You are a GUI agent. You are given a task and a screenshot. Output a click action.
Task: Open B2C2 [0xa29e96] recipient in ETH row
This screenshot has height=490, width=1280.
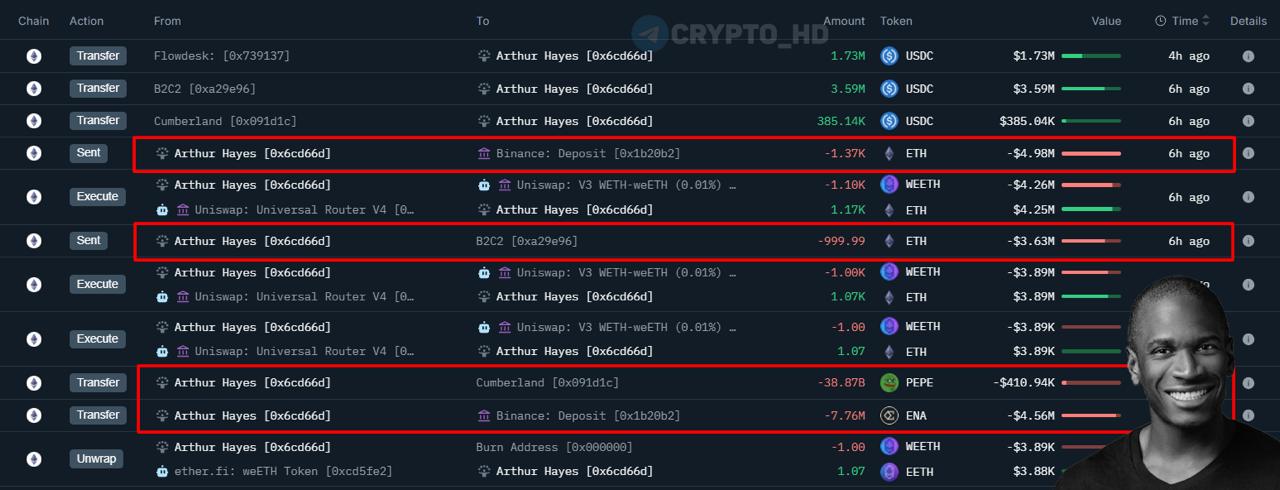tap(527, 241)
